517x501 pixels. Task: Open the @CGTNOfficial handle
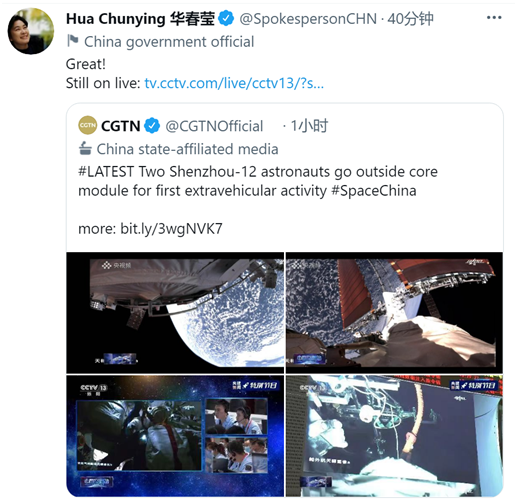point(214,126)
